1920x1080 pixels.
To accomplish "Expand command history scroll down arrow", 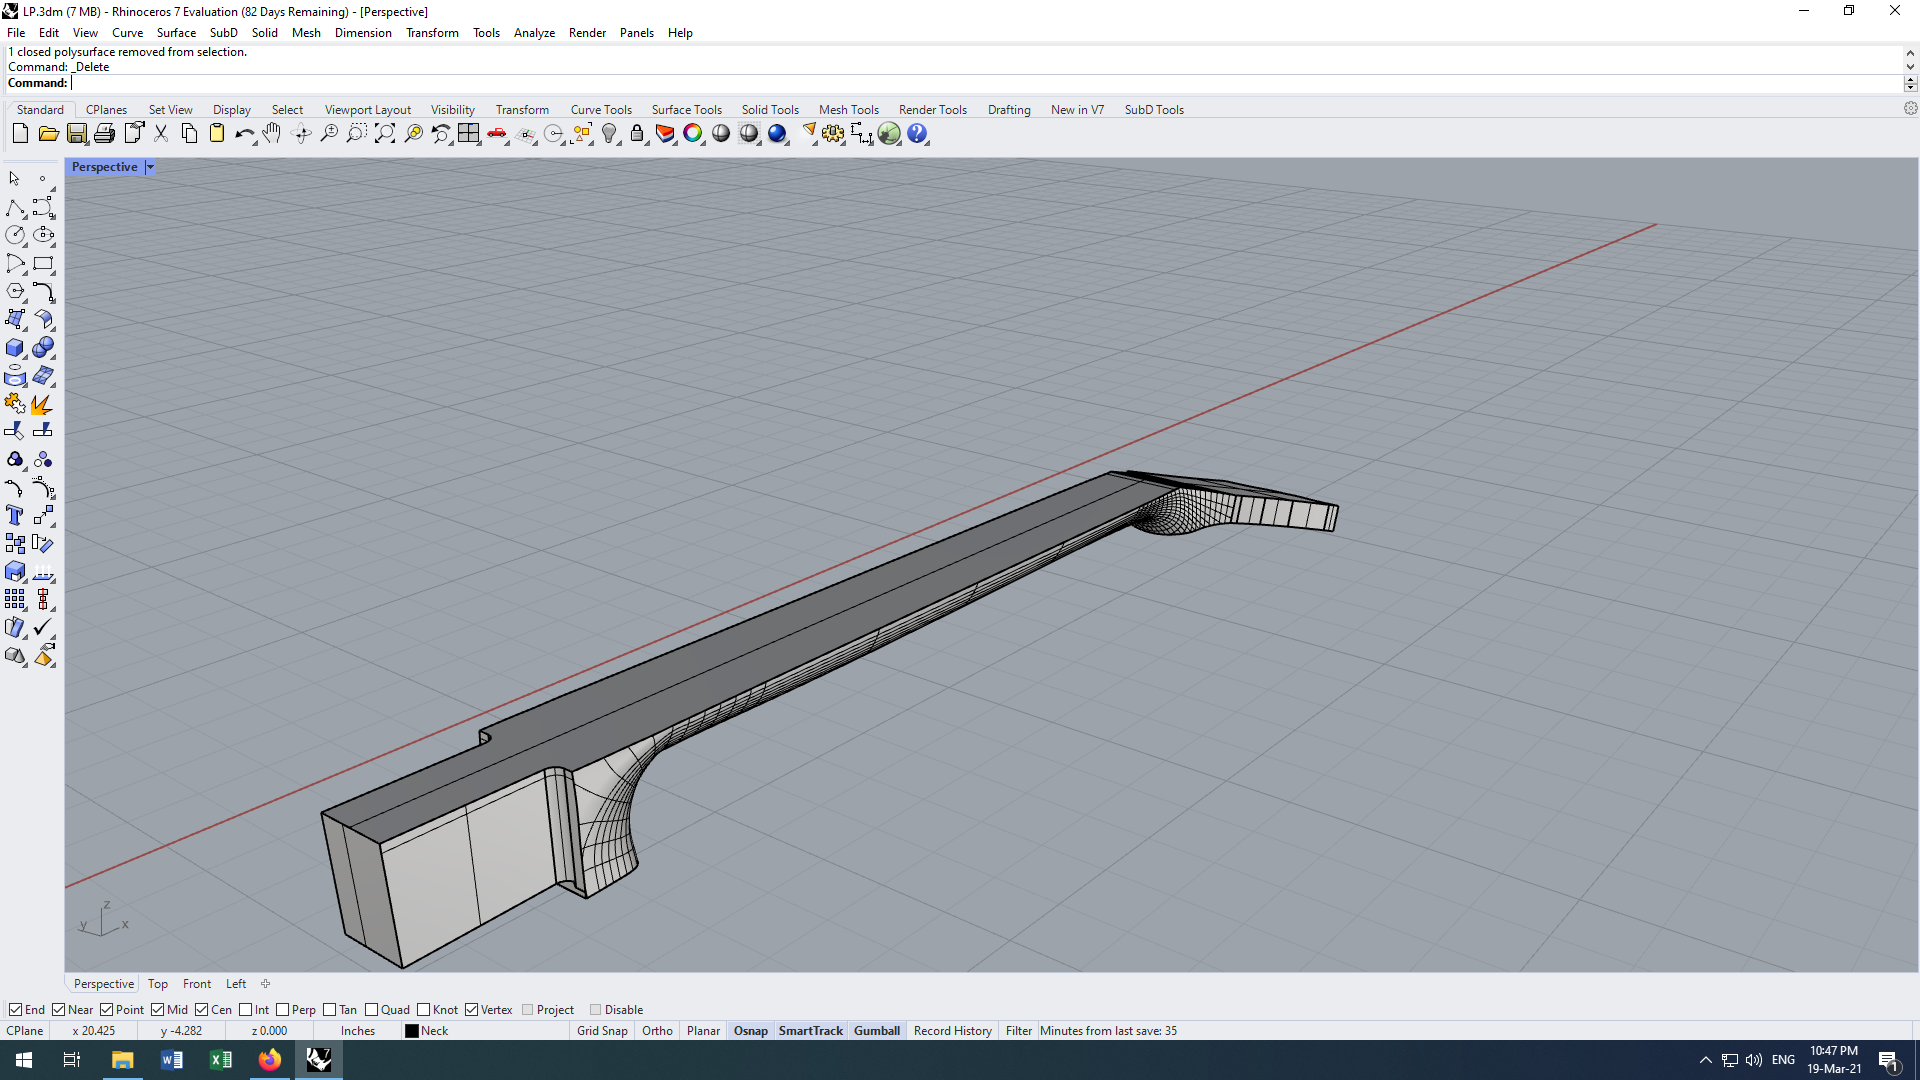I will (x=1910, y=67).
